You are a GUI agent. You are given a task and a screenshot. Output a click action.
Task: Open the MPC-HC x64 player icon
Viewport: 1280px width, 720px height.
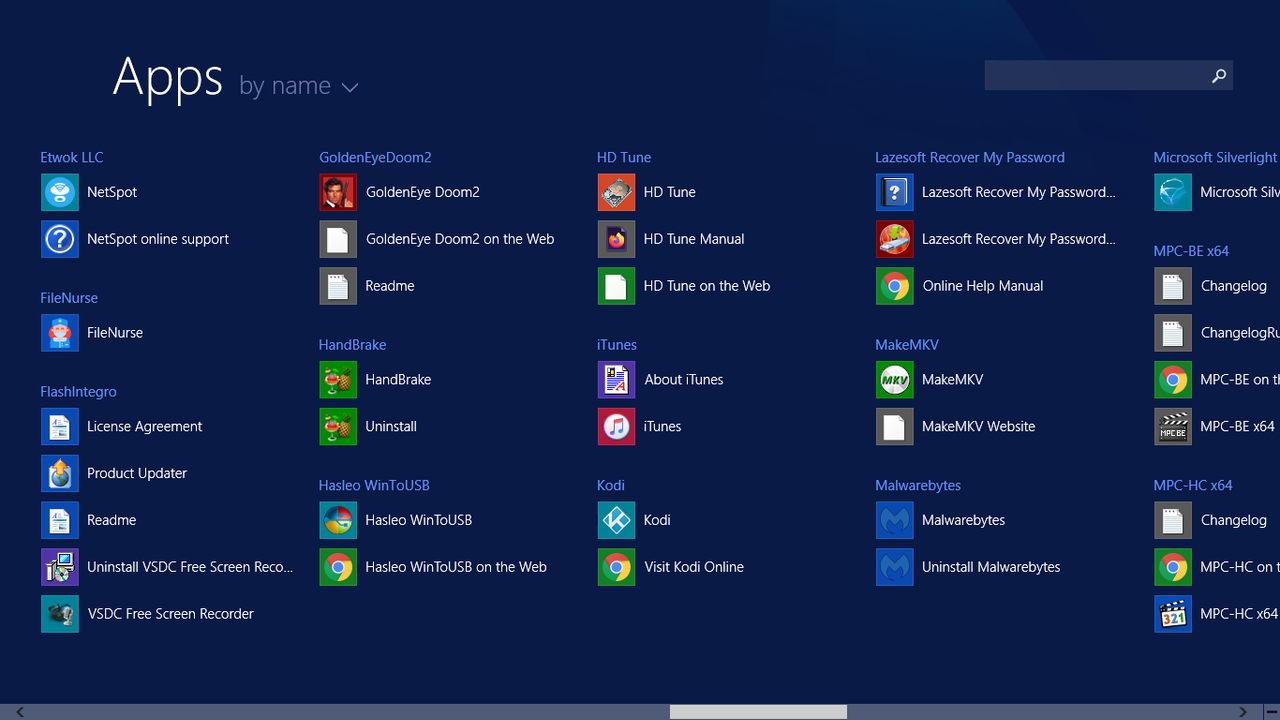click(x=1172, y=614)
